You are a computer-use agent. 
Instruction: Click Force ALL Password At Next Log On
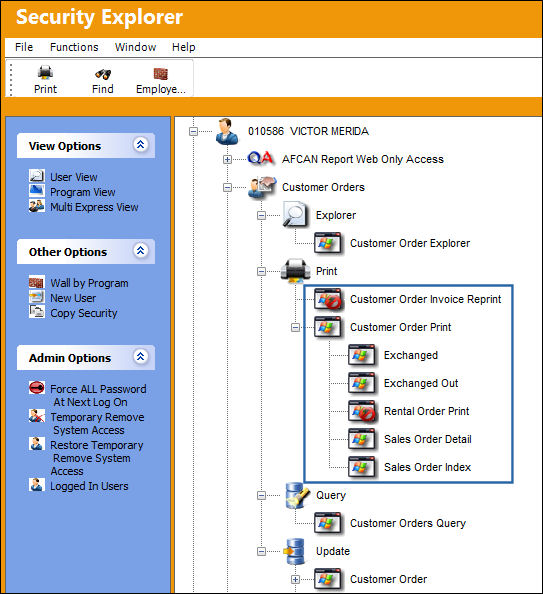(98, 395)
